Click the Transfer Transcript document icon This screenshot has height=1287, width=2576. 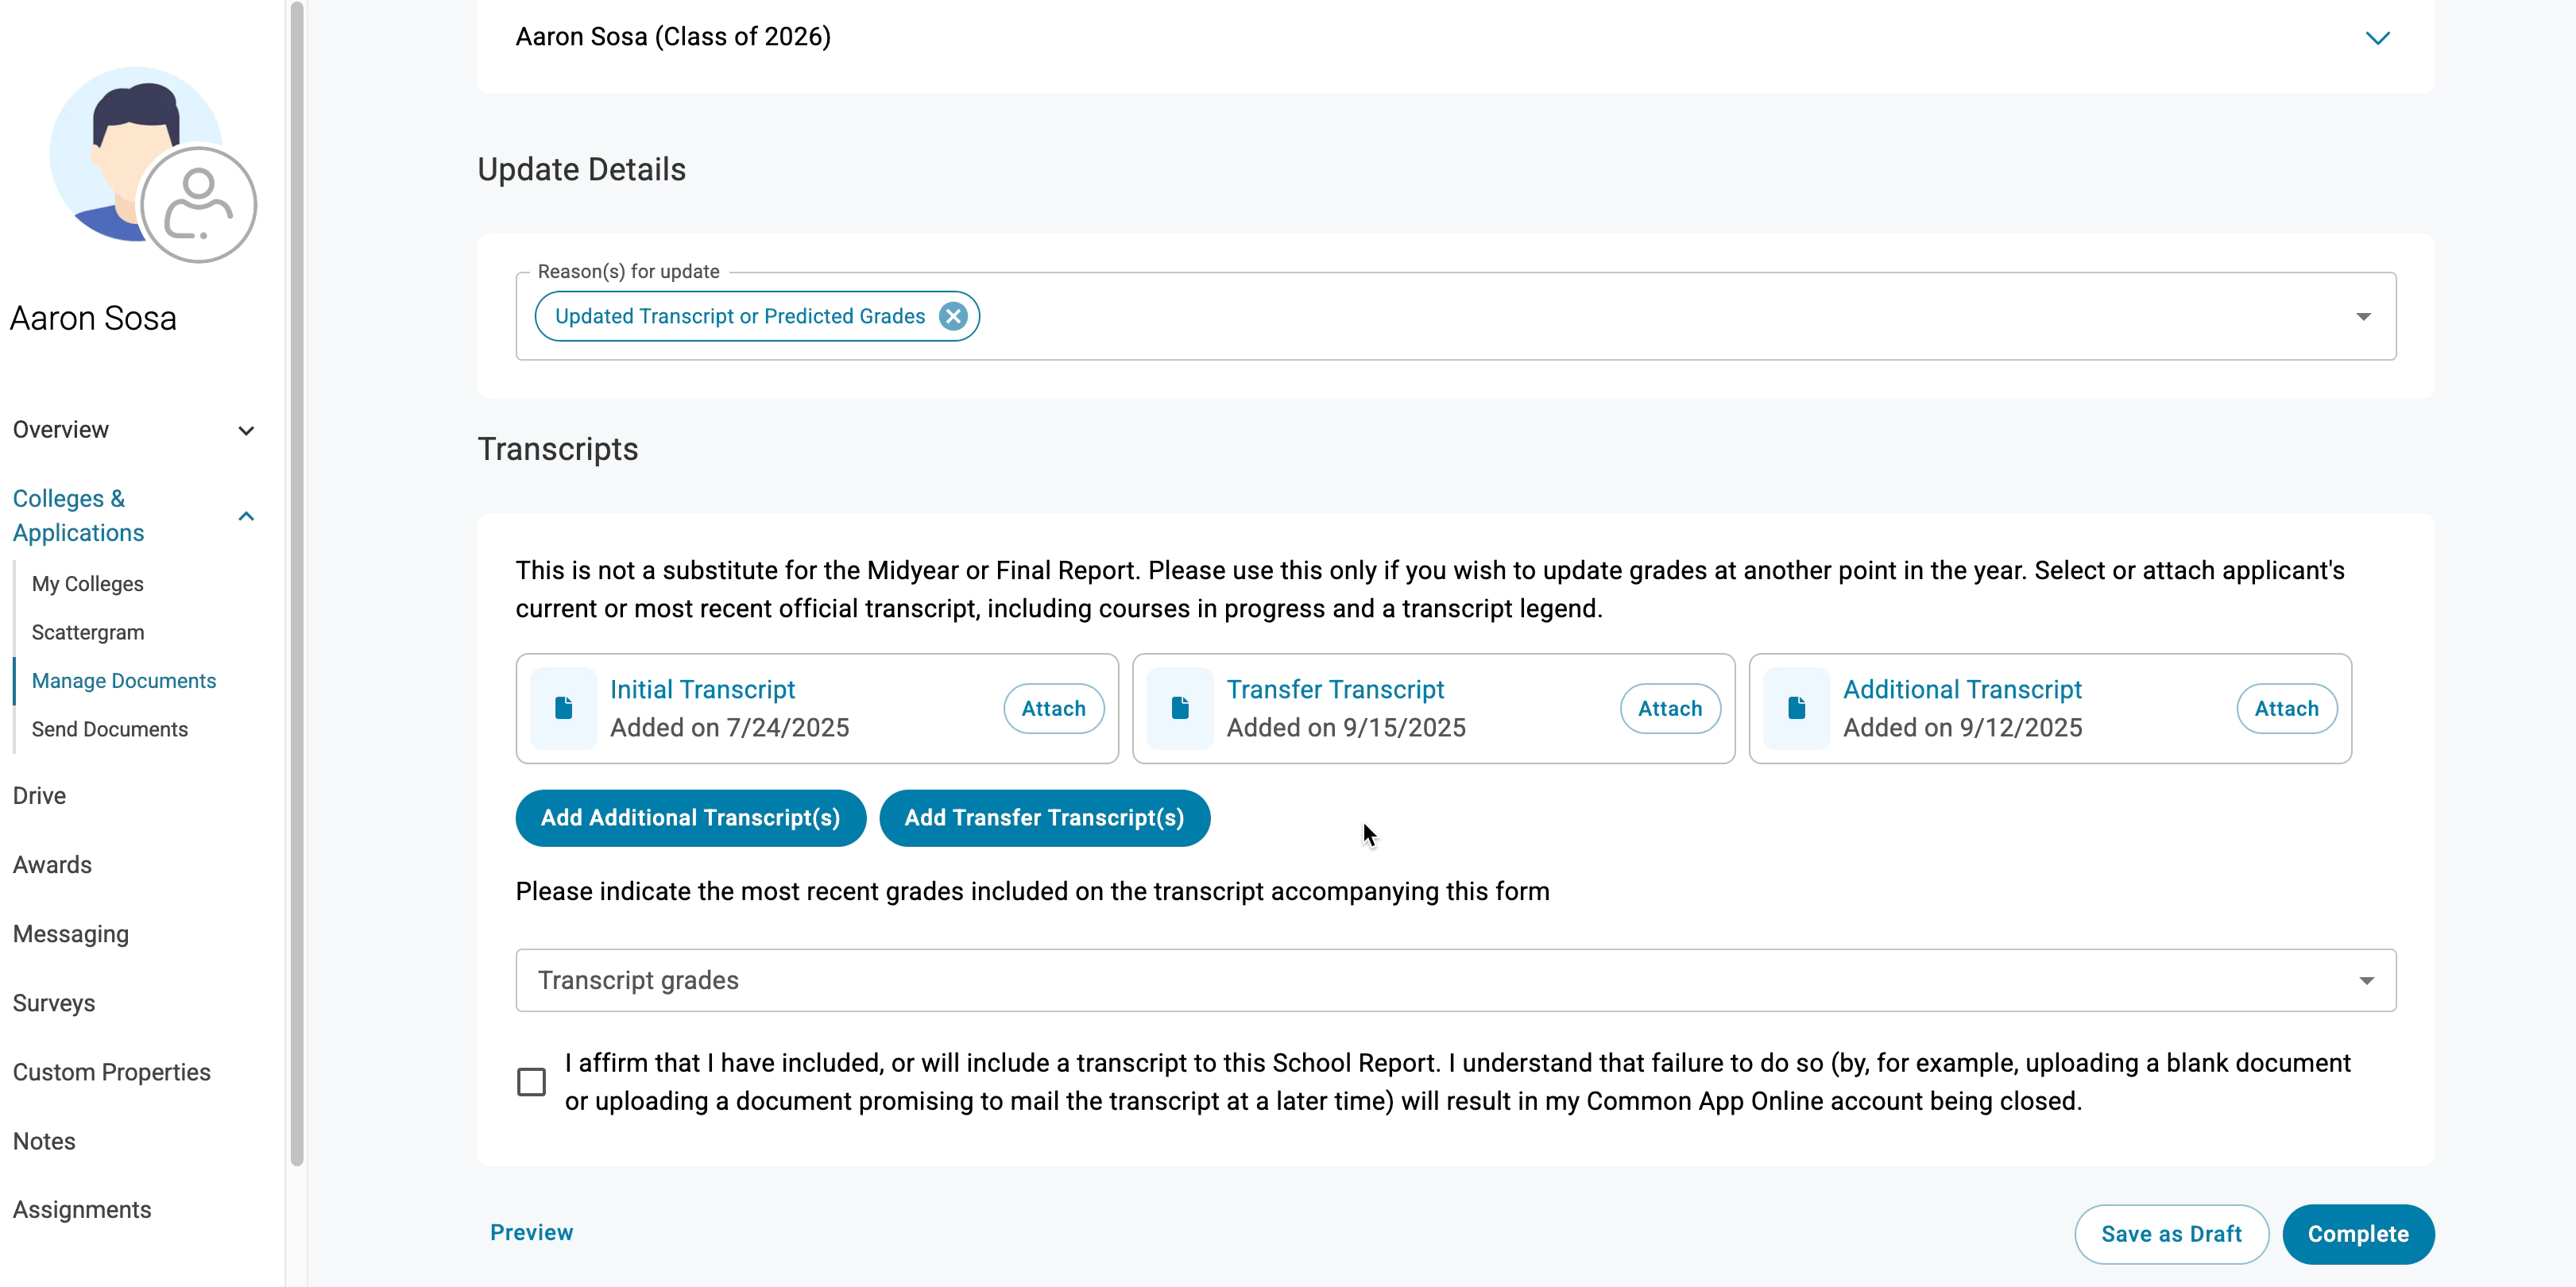click(1179, 708)
